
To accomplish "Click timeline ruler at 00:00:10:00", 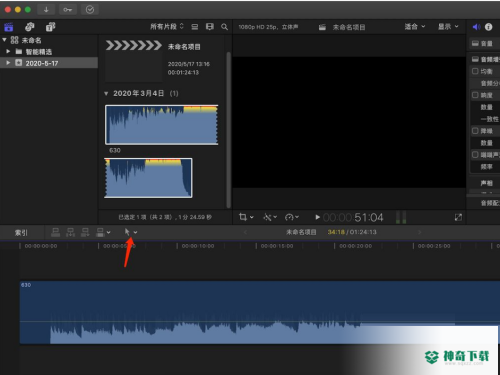I will (x=198, y=246).
